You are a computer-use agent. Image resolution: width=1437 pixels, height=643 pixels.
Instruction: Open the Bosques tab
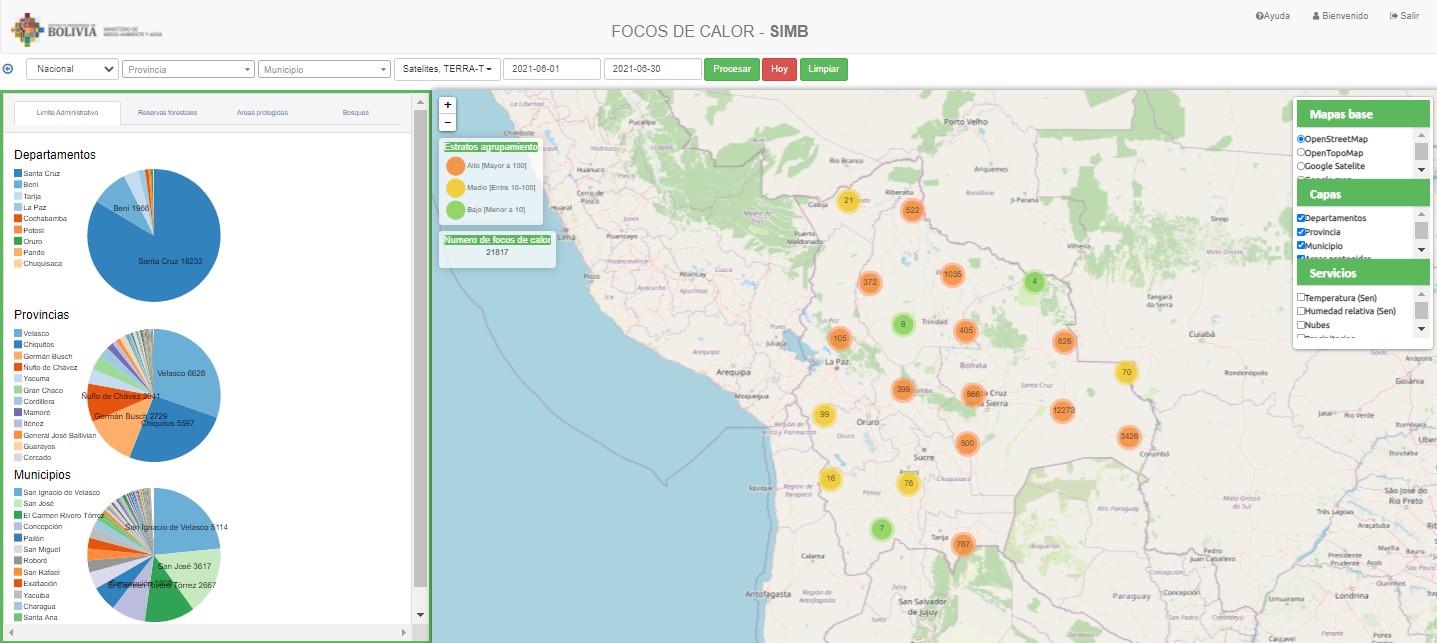click(x=355, y=113)
